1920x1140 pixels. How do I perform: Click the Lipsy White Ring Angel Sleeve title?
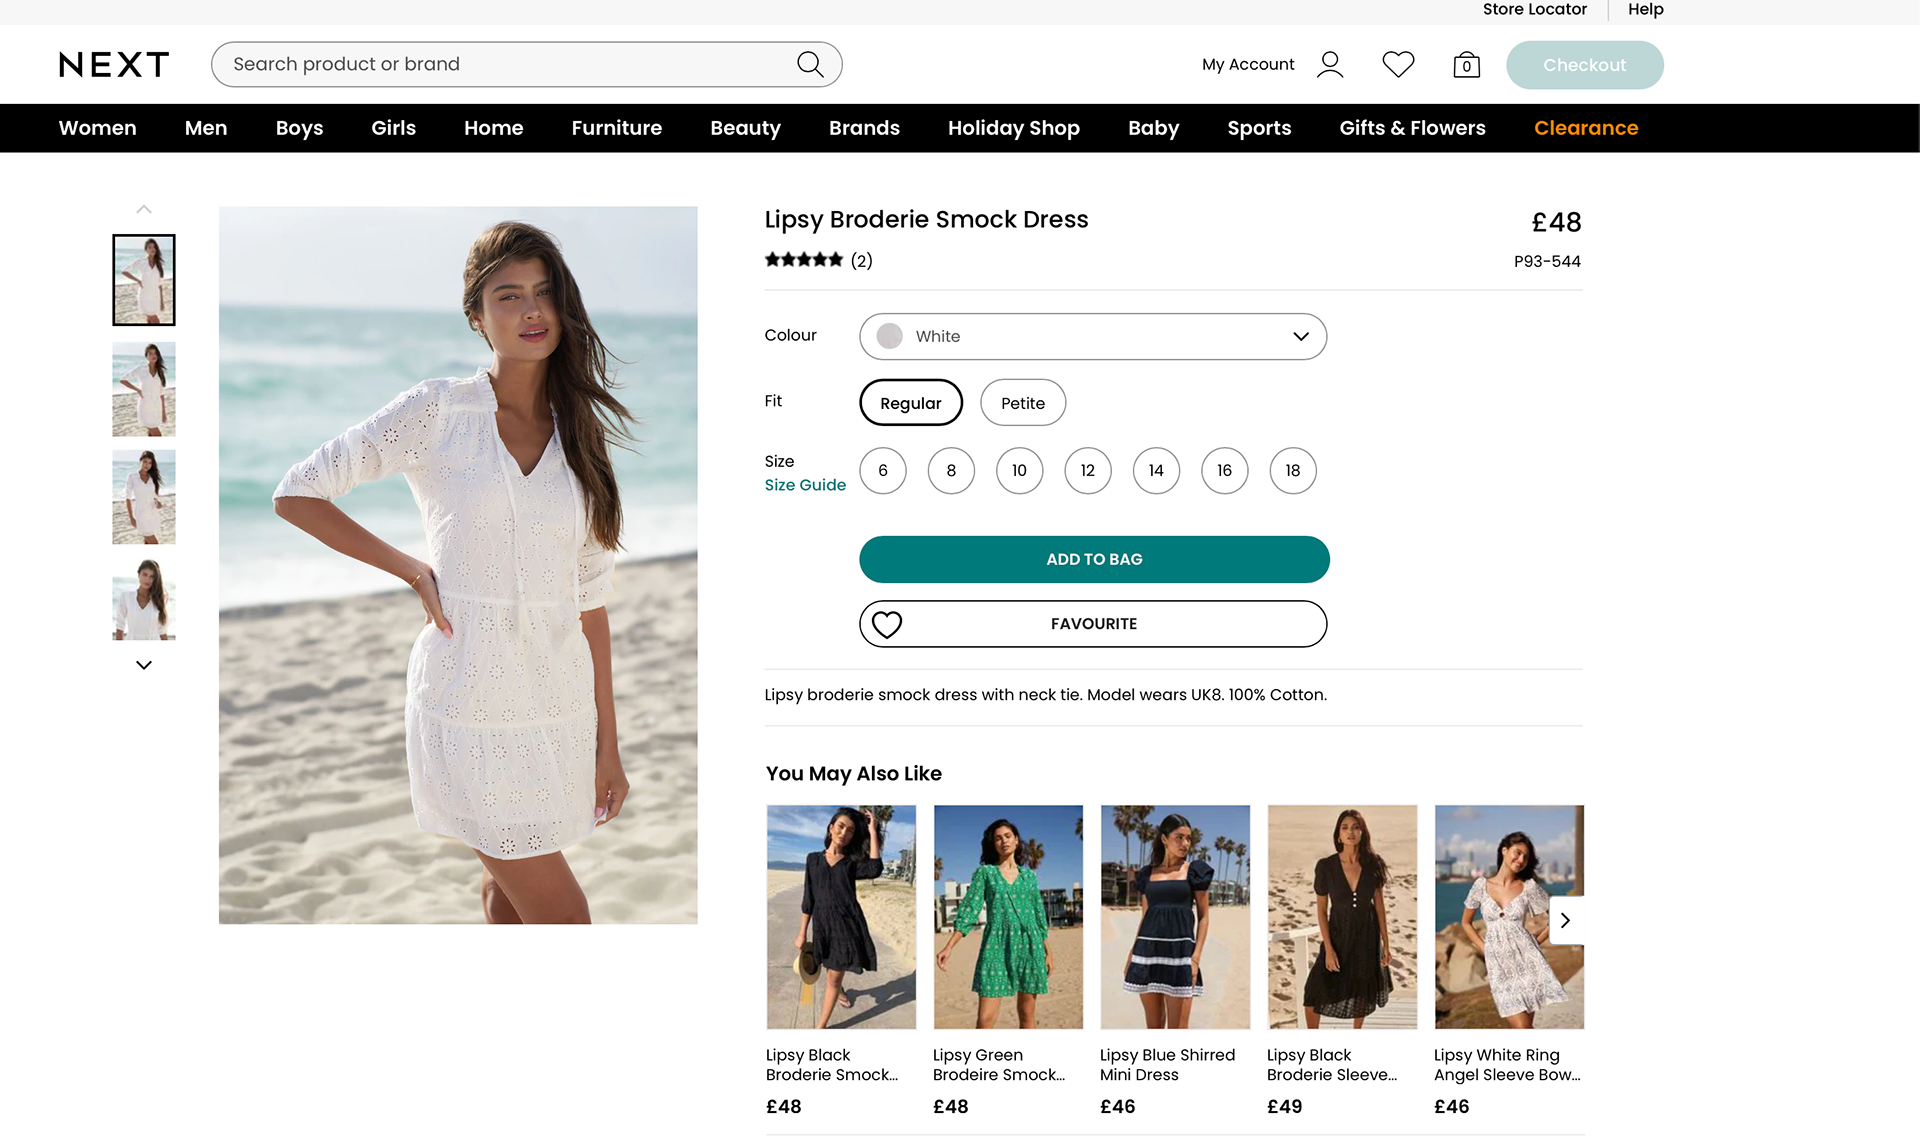pyautogui.click(x=1507, y=1065)
